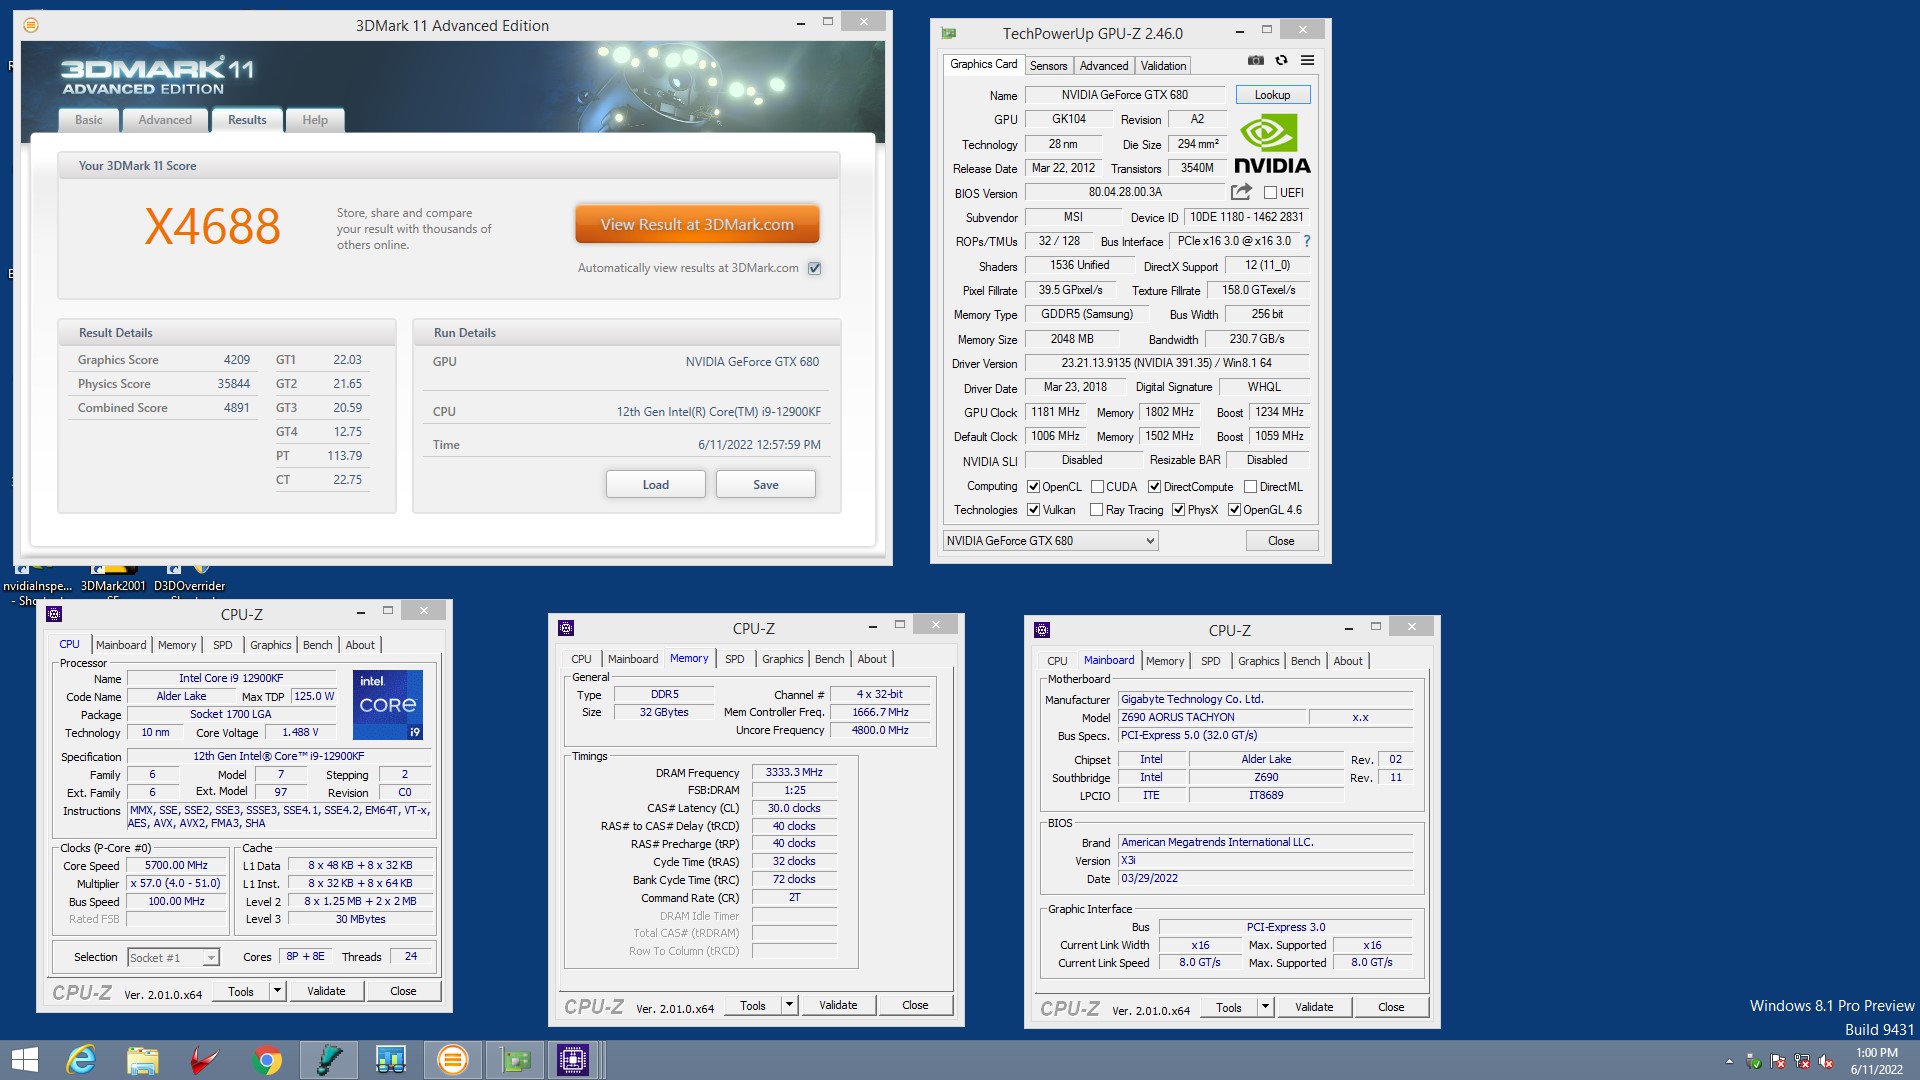1920x1080 pixels.
Task: Show hidden system tray icons arrow
Action: pos(1729,1061)
